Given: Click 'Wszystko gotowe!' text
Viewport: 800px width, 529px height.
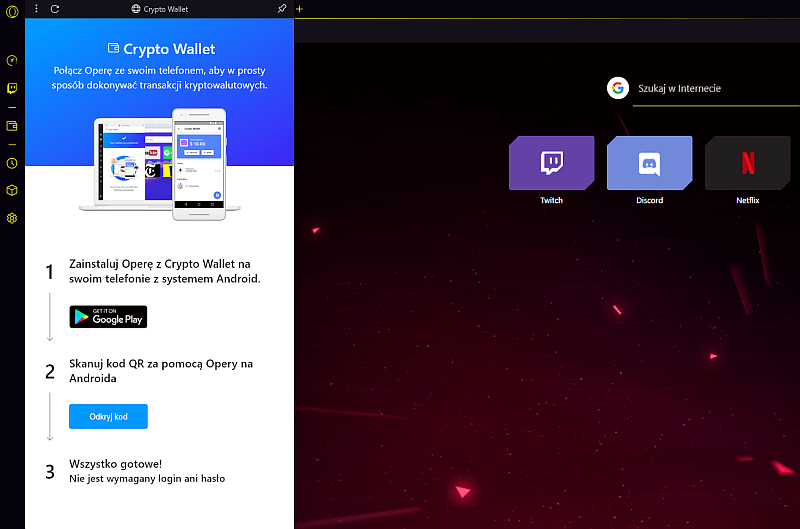Looking at the screenshot, I should [x=115, y=464].
